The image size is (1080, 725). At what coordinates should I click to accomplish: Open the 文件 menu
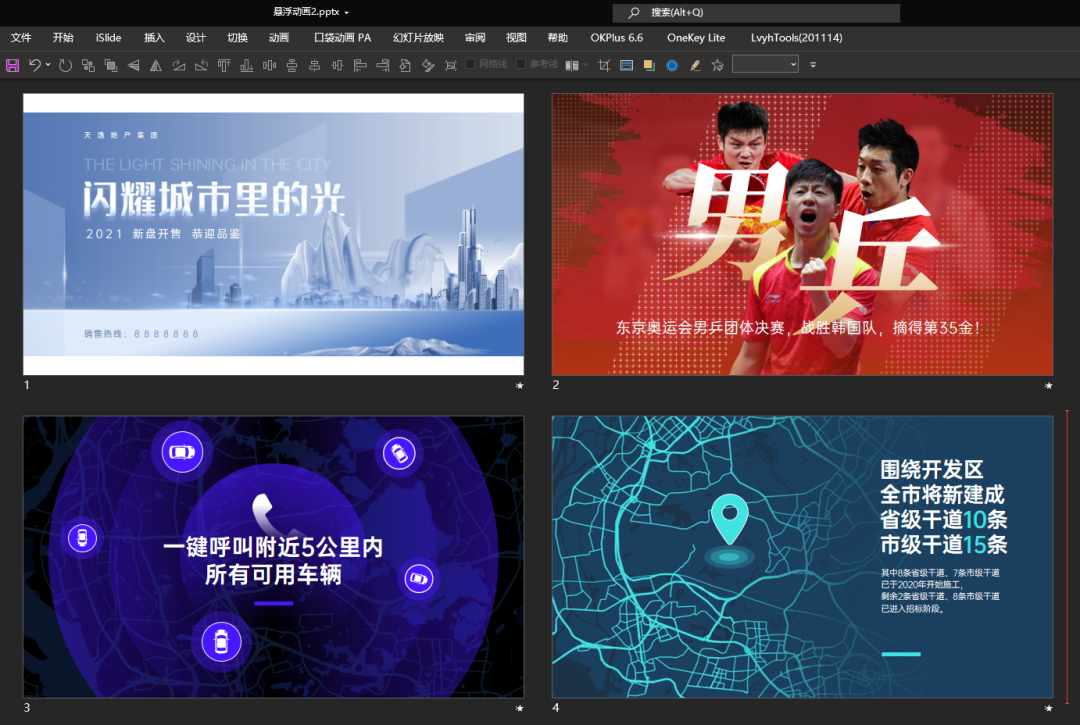pos(21,38)
